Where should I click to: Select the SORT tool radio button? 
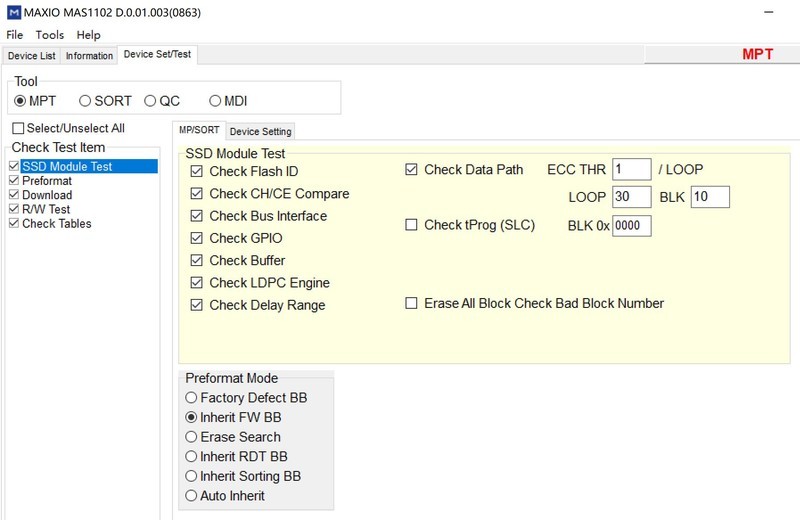[x=85, y=101]
